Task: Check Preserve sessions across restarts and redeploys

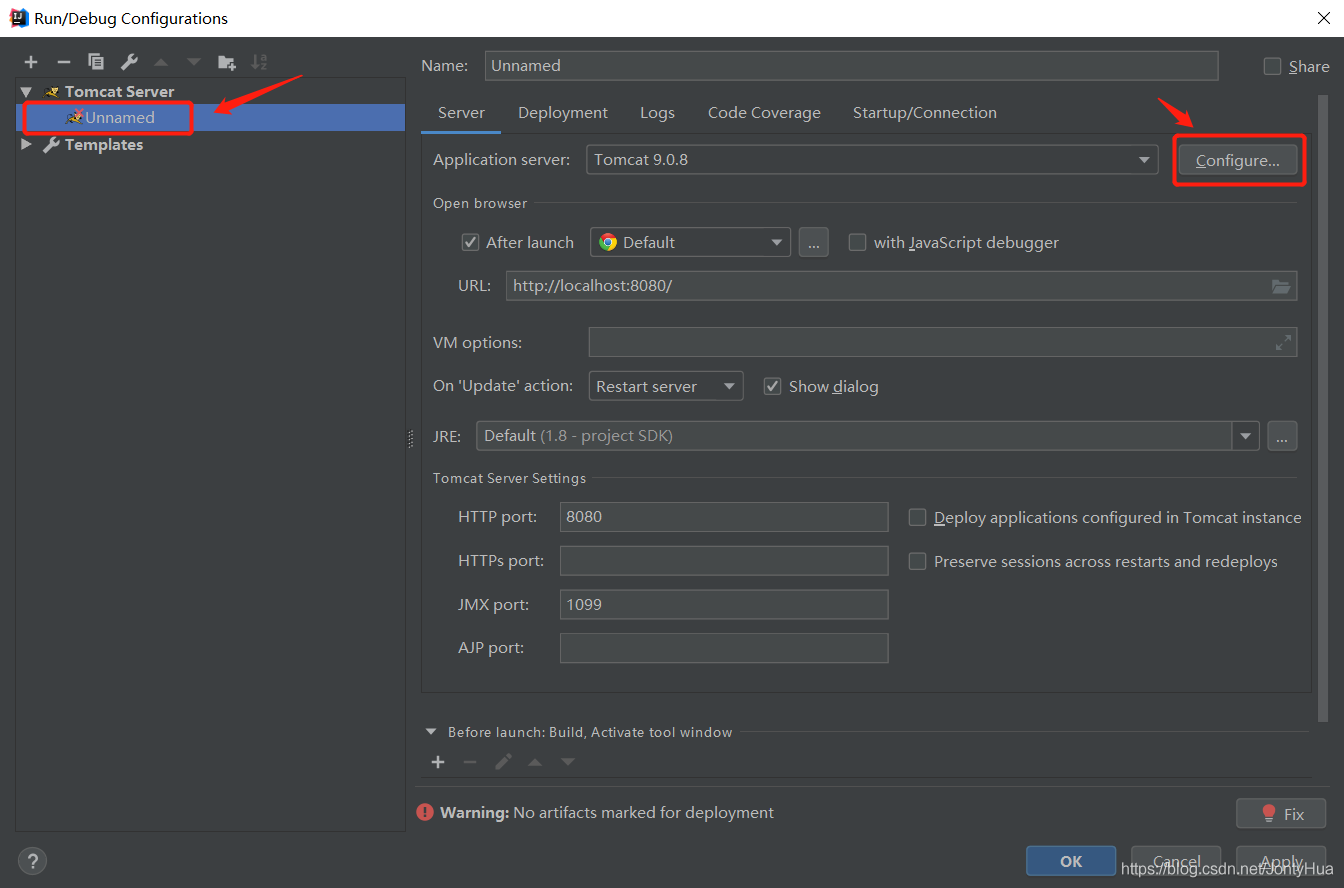Action: coord(917,561)
